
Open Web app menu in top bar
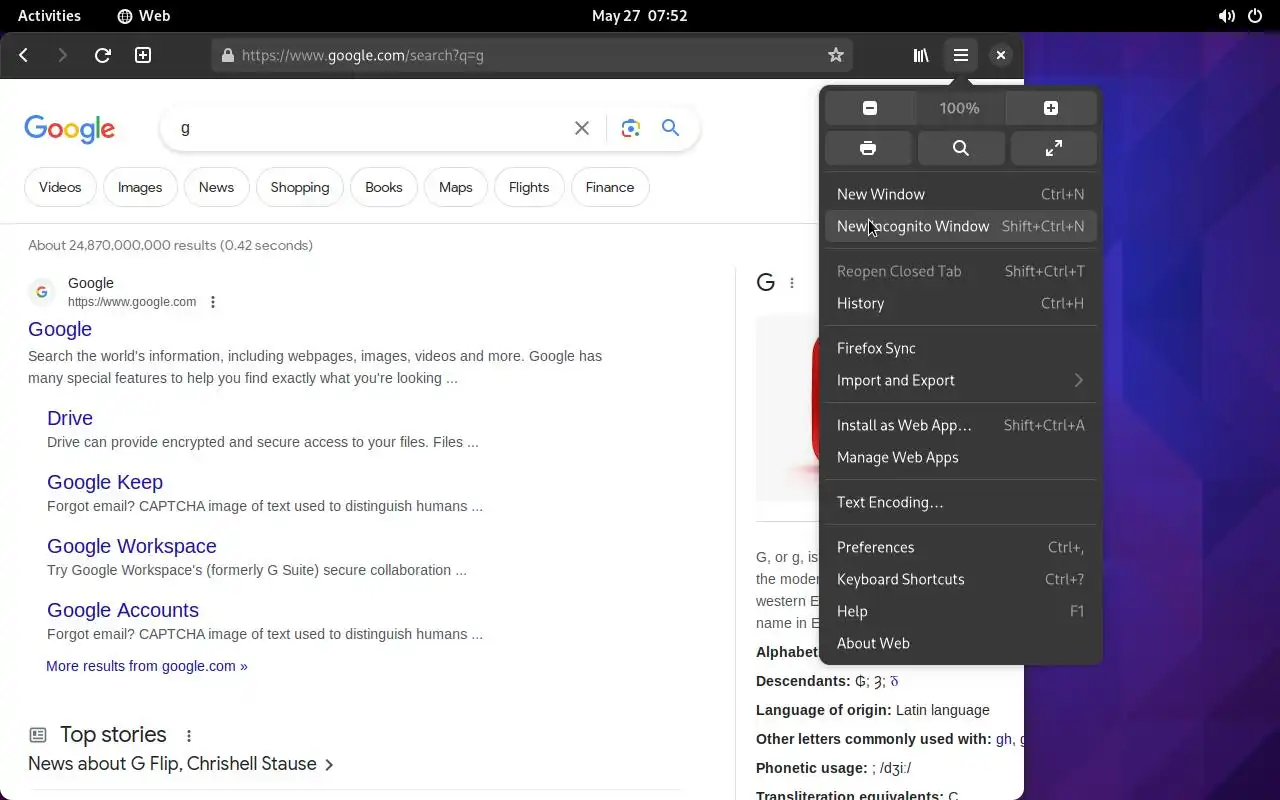coord(144,16)
